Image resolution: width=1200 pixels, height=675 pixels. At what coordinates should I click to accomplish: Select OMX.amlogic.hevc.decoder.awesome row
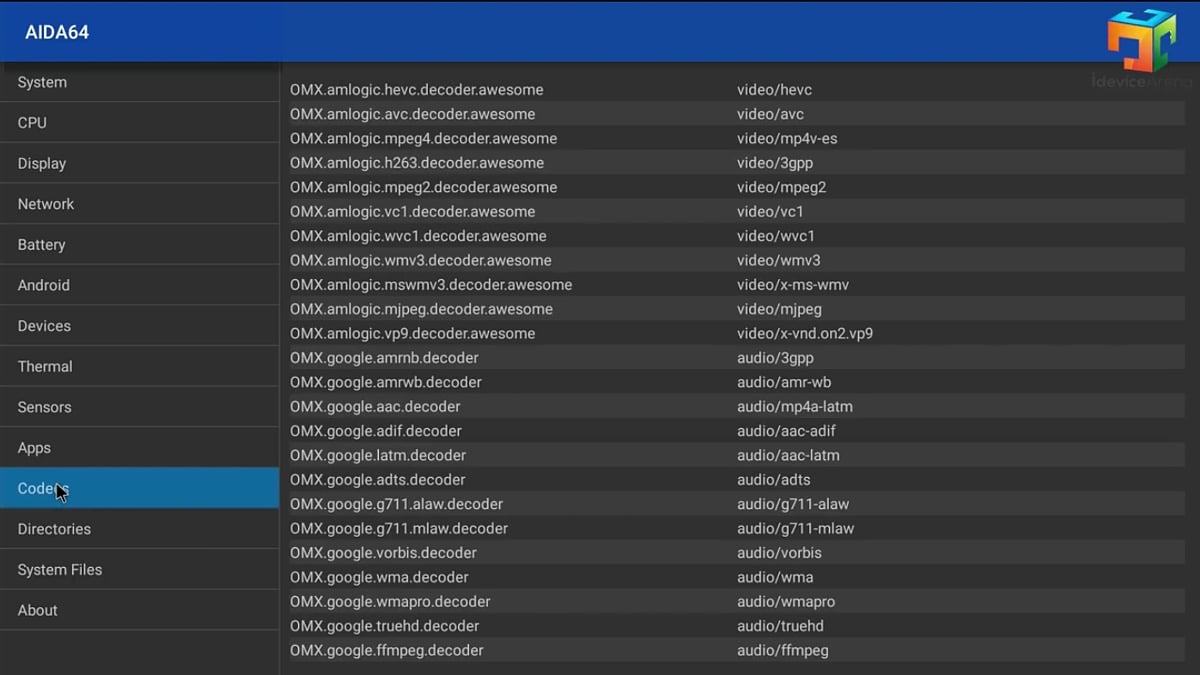pos(737,90)
